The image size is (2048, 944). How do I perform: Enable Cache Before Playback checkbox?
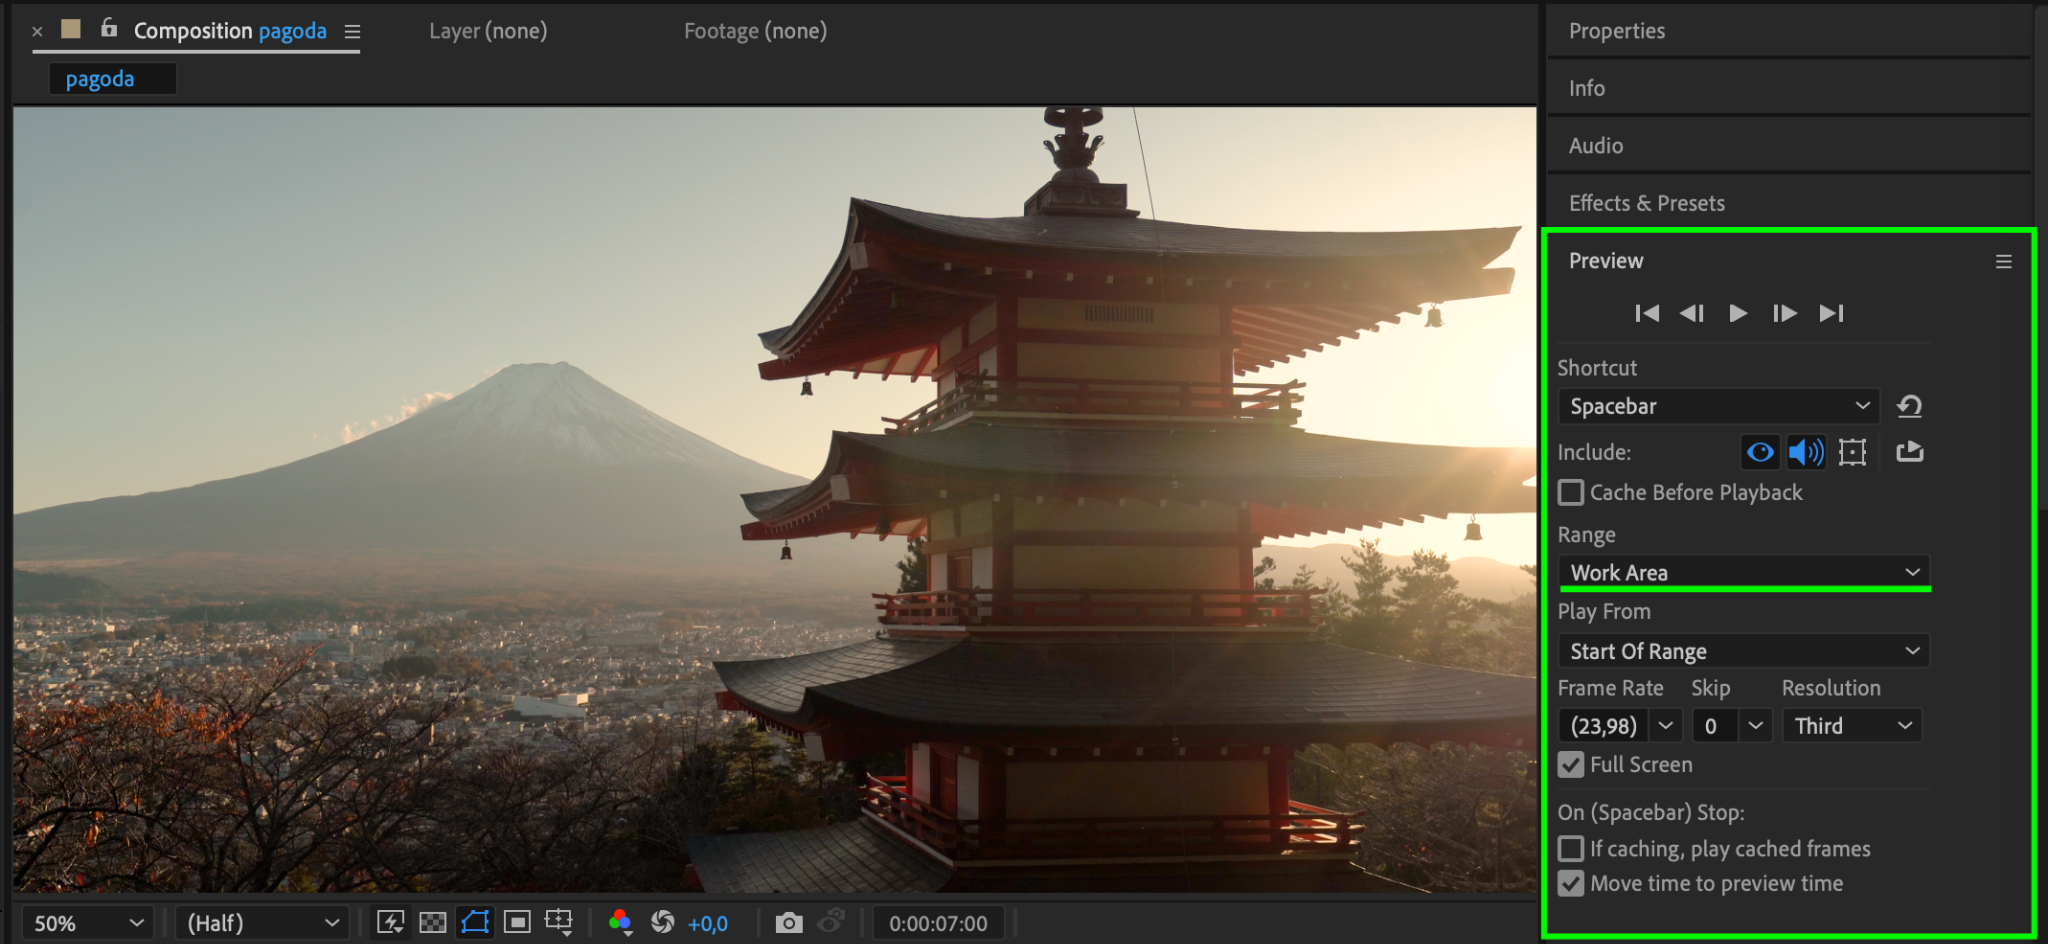tap(1571, 493)
